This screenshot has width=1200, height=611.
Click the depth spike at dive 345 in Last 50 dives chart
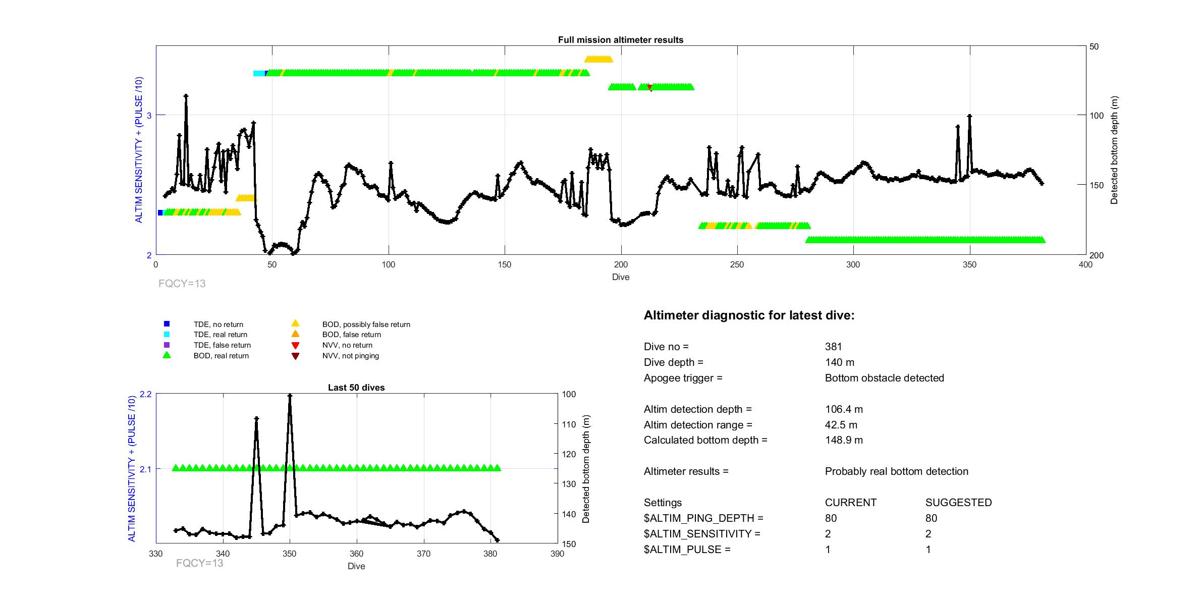coord(256,420)
